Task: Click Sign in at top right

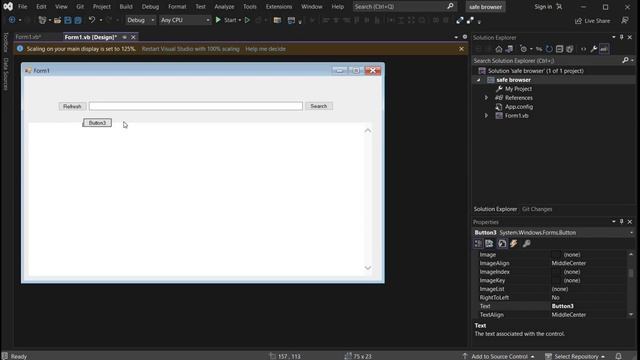Action: 543,7
